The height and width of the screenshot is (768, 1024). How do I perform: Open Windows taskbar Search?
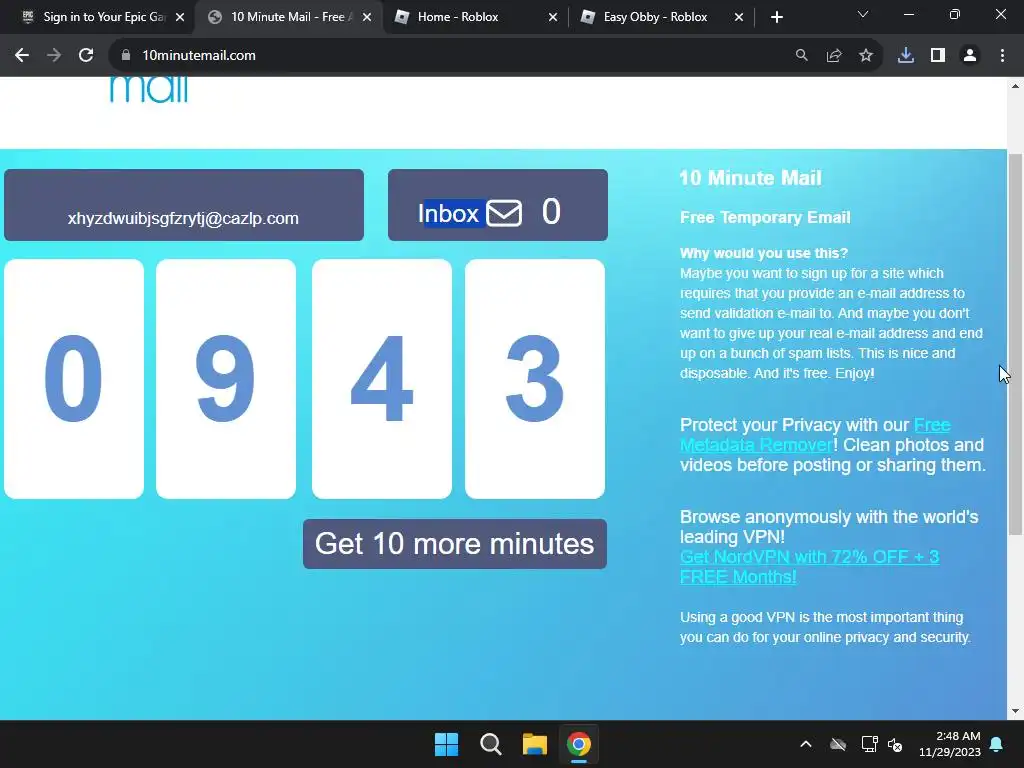click(490, 744)
